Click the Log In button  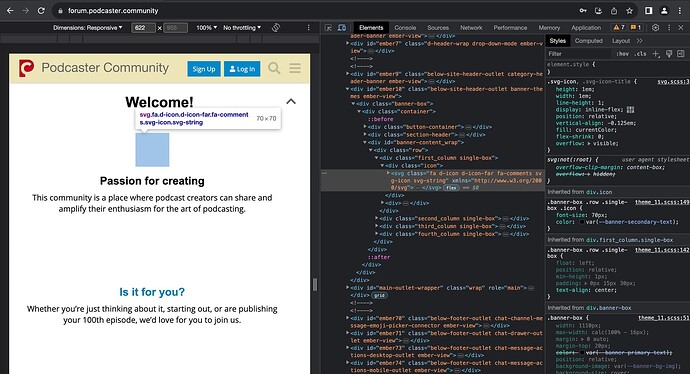pos(242,69)
